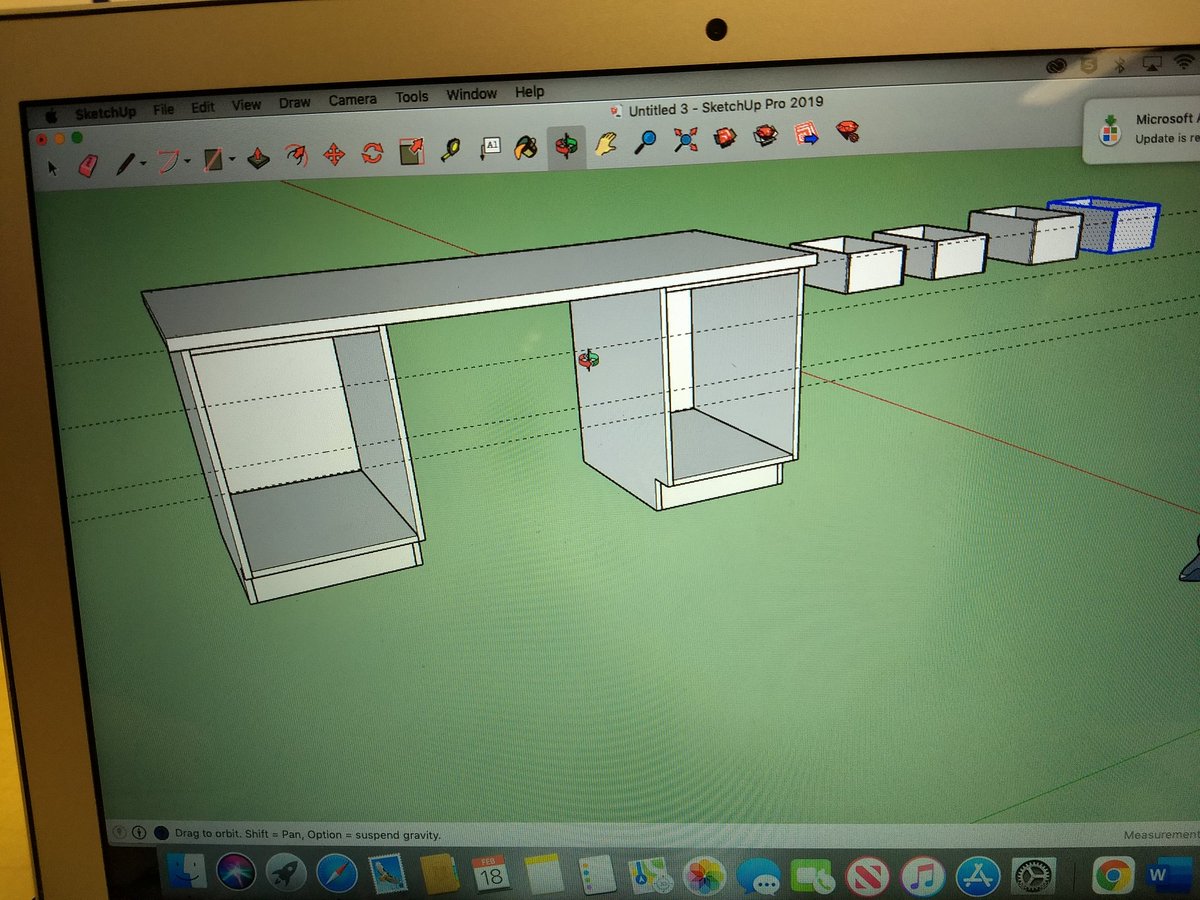1200x900 pixels.
Task: Click the Microsoft update notification
Action: click(x=1143, y=128)
